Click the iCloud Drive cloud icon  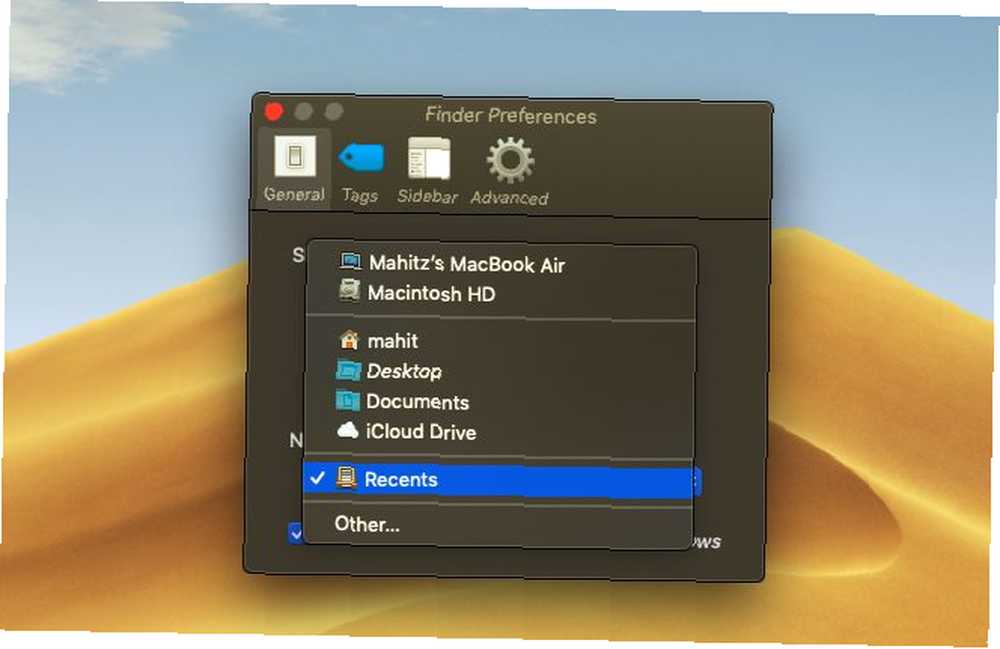click(347, 430)
